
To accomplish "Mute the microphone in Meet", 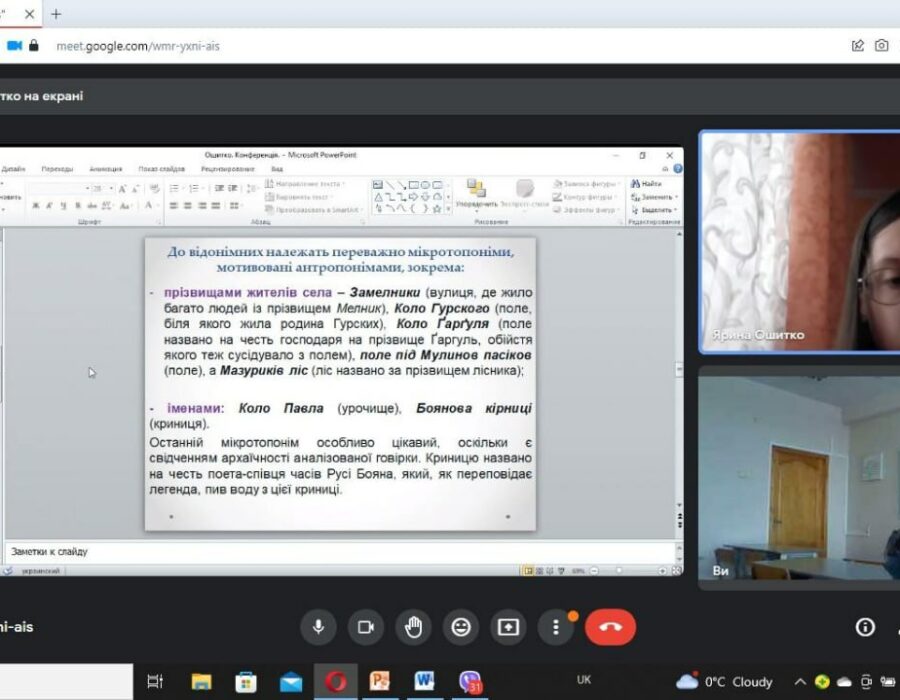I will pos(318,627).
